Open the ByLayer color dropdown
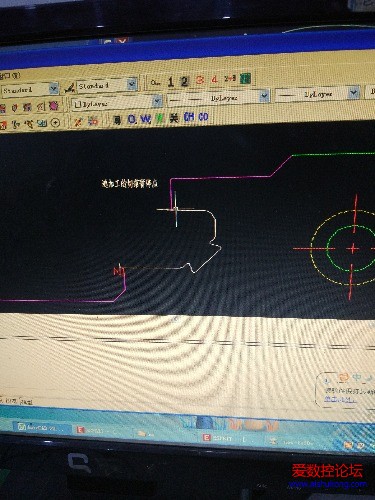The width and height of the screenshot is (375, 500). click(157, 101)
